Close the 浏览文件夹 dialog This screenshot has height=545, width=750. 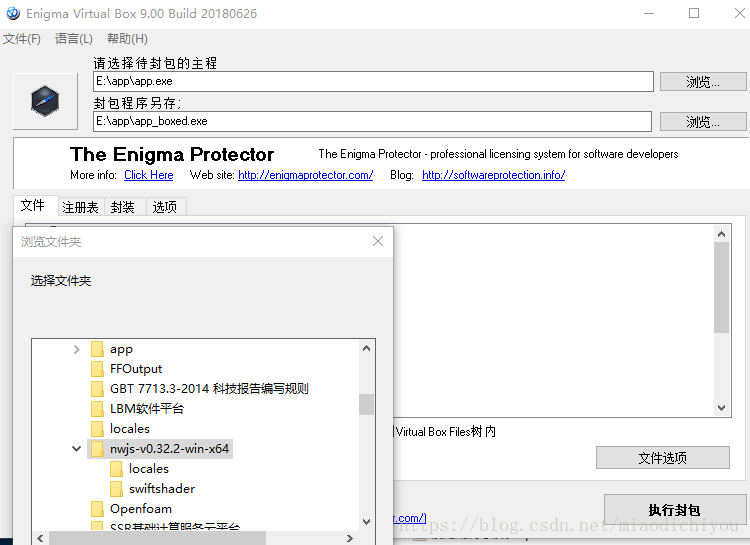click(x=378, y=241)
